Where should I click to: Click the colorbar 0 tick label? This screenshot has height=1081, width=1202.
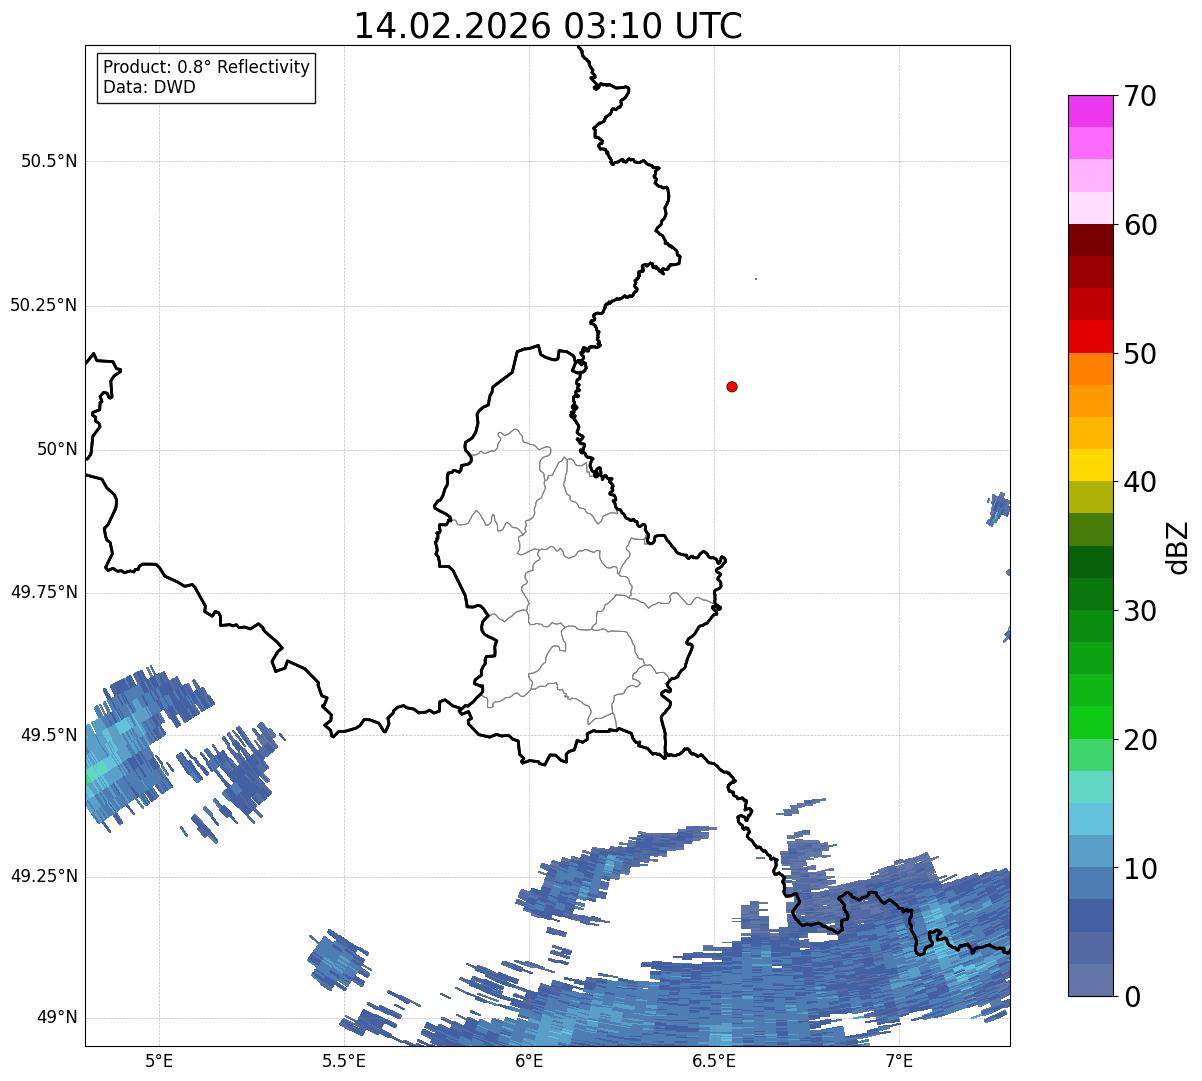(1133, 997)
